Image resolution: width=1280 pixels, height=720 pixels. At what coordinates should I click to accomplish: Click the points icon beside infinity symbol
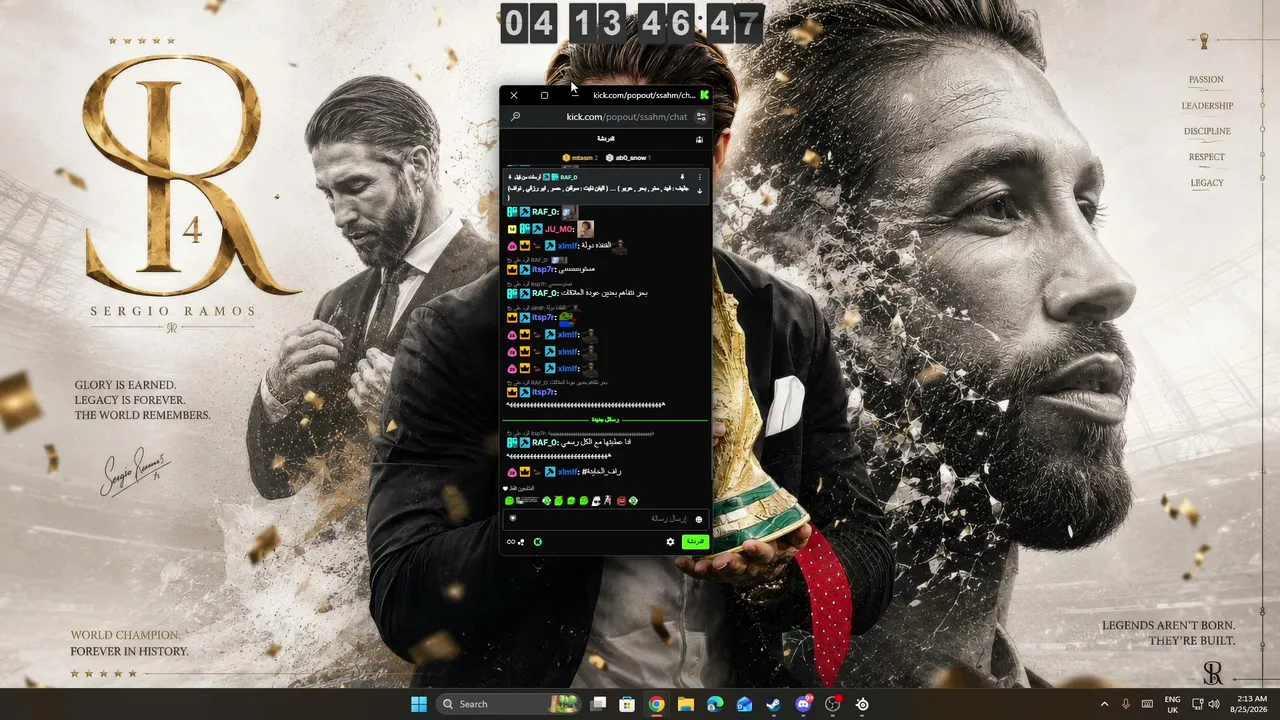[x=521, y=542]
